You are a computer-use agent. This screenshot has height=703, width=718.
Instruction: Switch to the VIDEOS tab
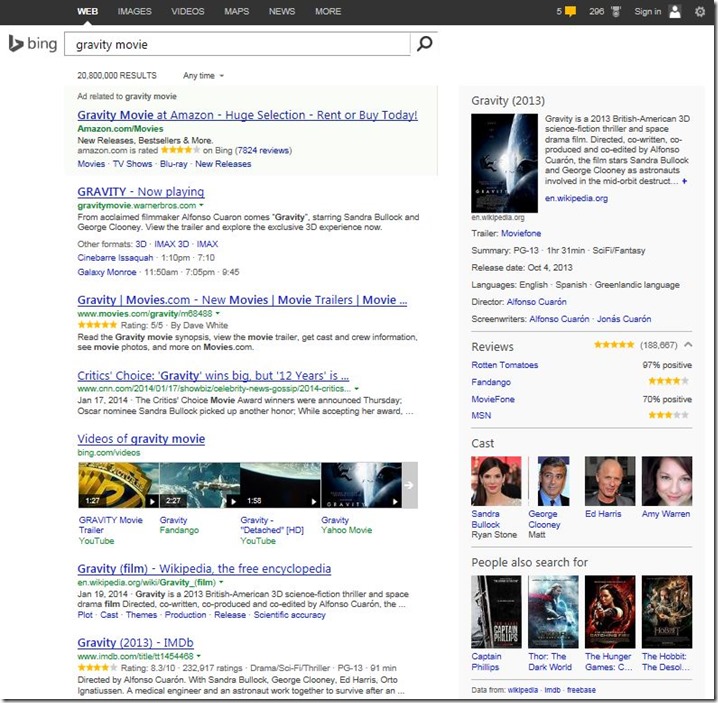point(188,11)
